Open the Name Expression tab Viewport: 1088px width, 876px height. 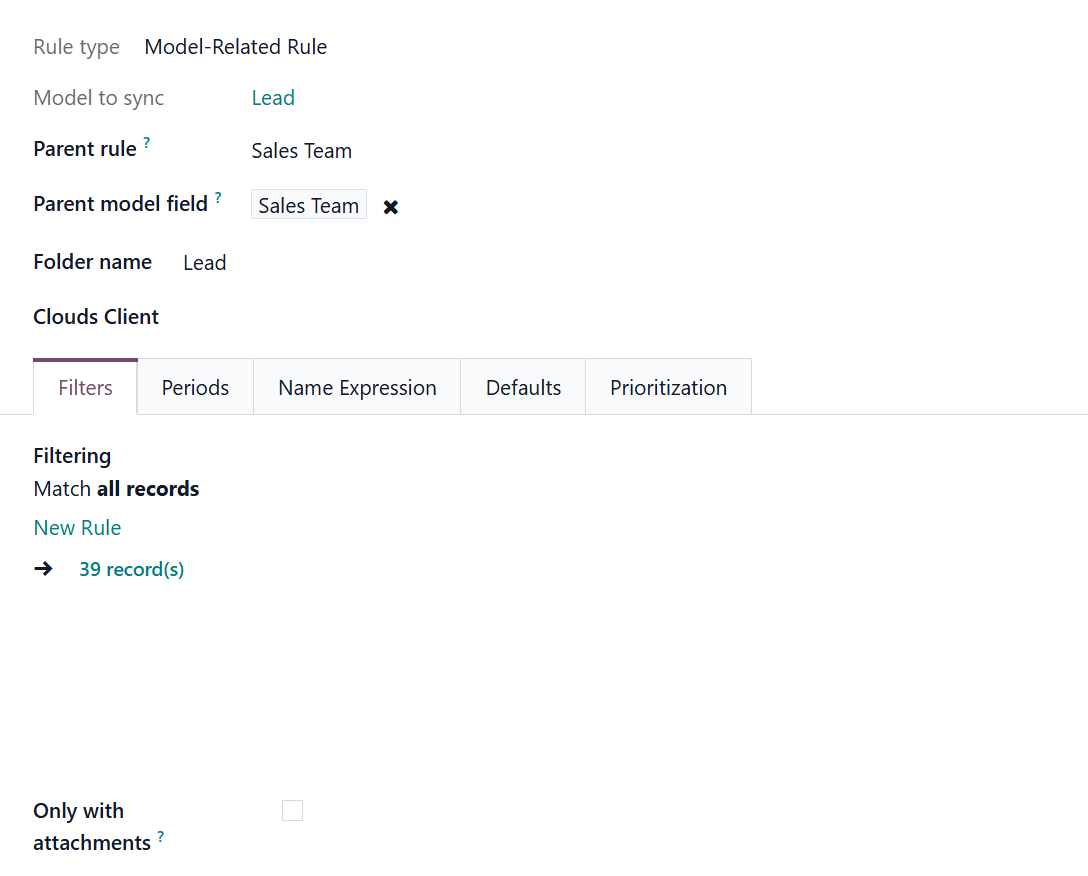[x=357, y=388]
